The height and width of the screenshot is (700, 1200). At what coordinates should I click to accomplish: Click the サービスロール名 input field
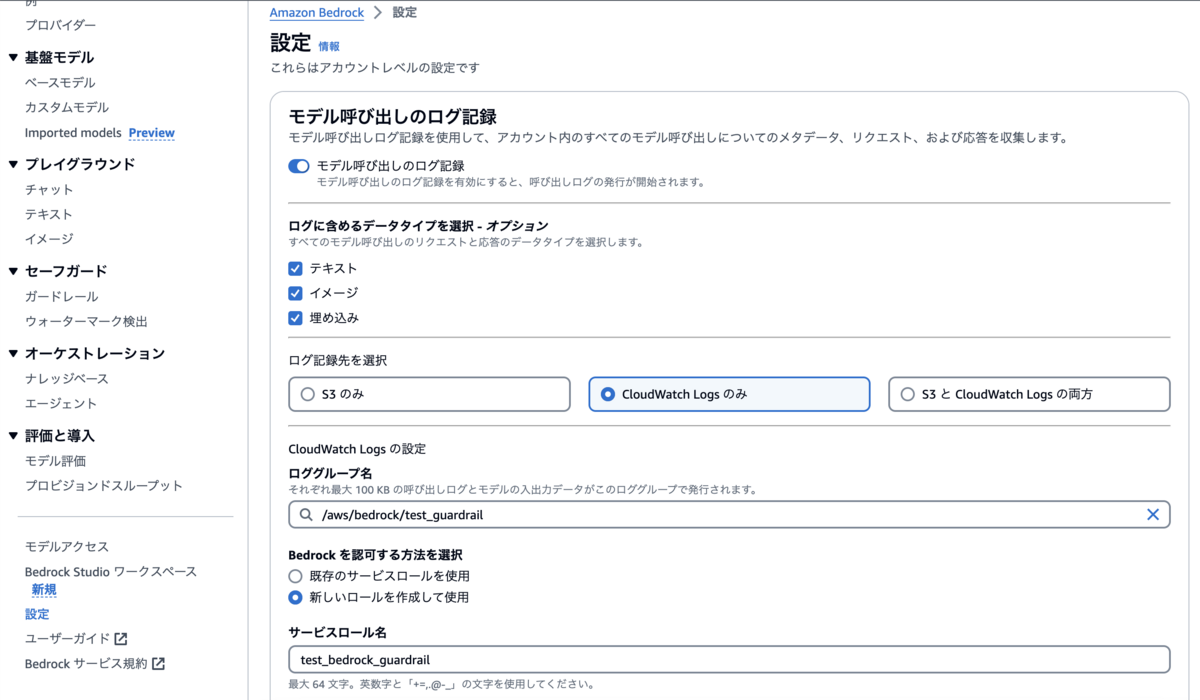[729, 659]
